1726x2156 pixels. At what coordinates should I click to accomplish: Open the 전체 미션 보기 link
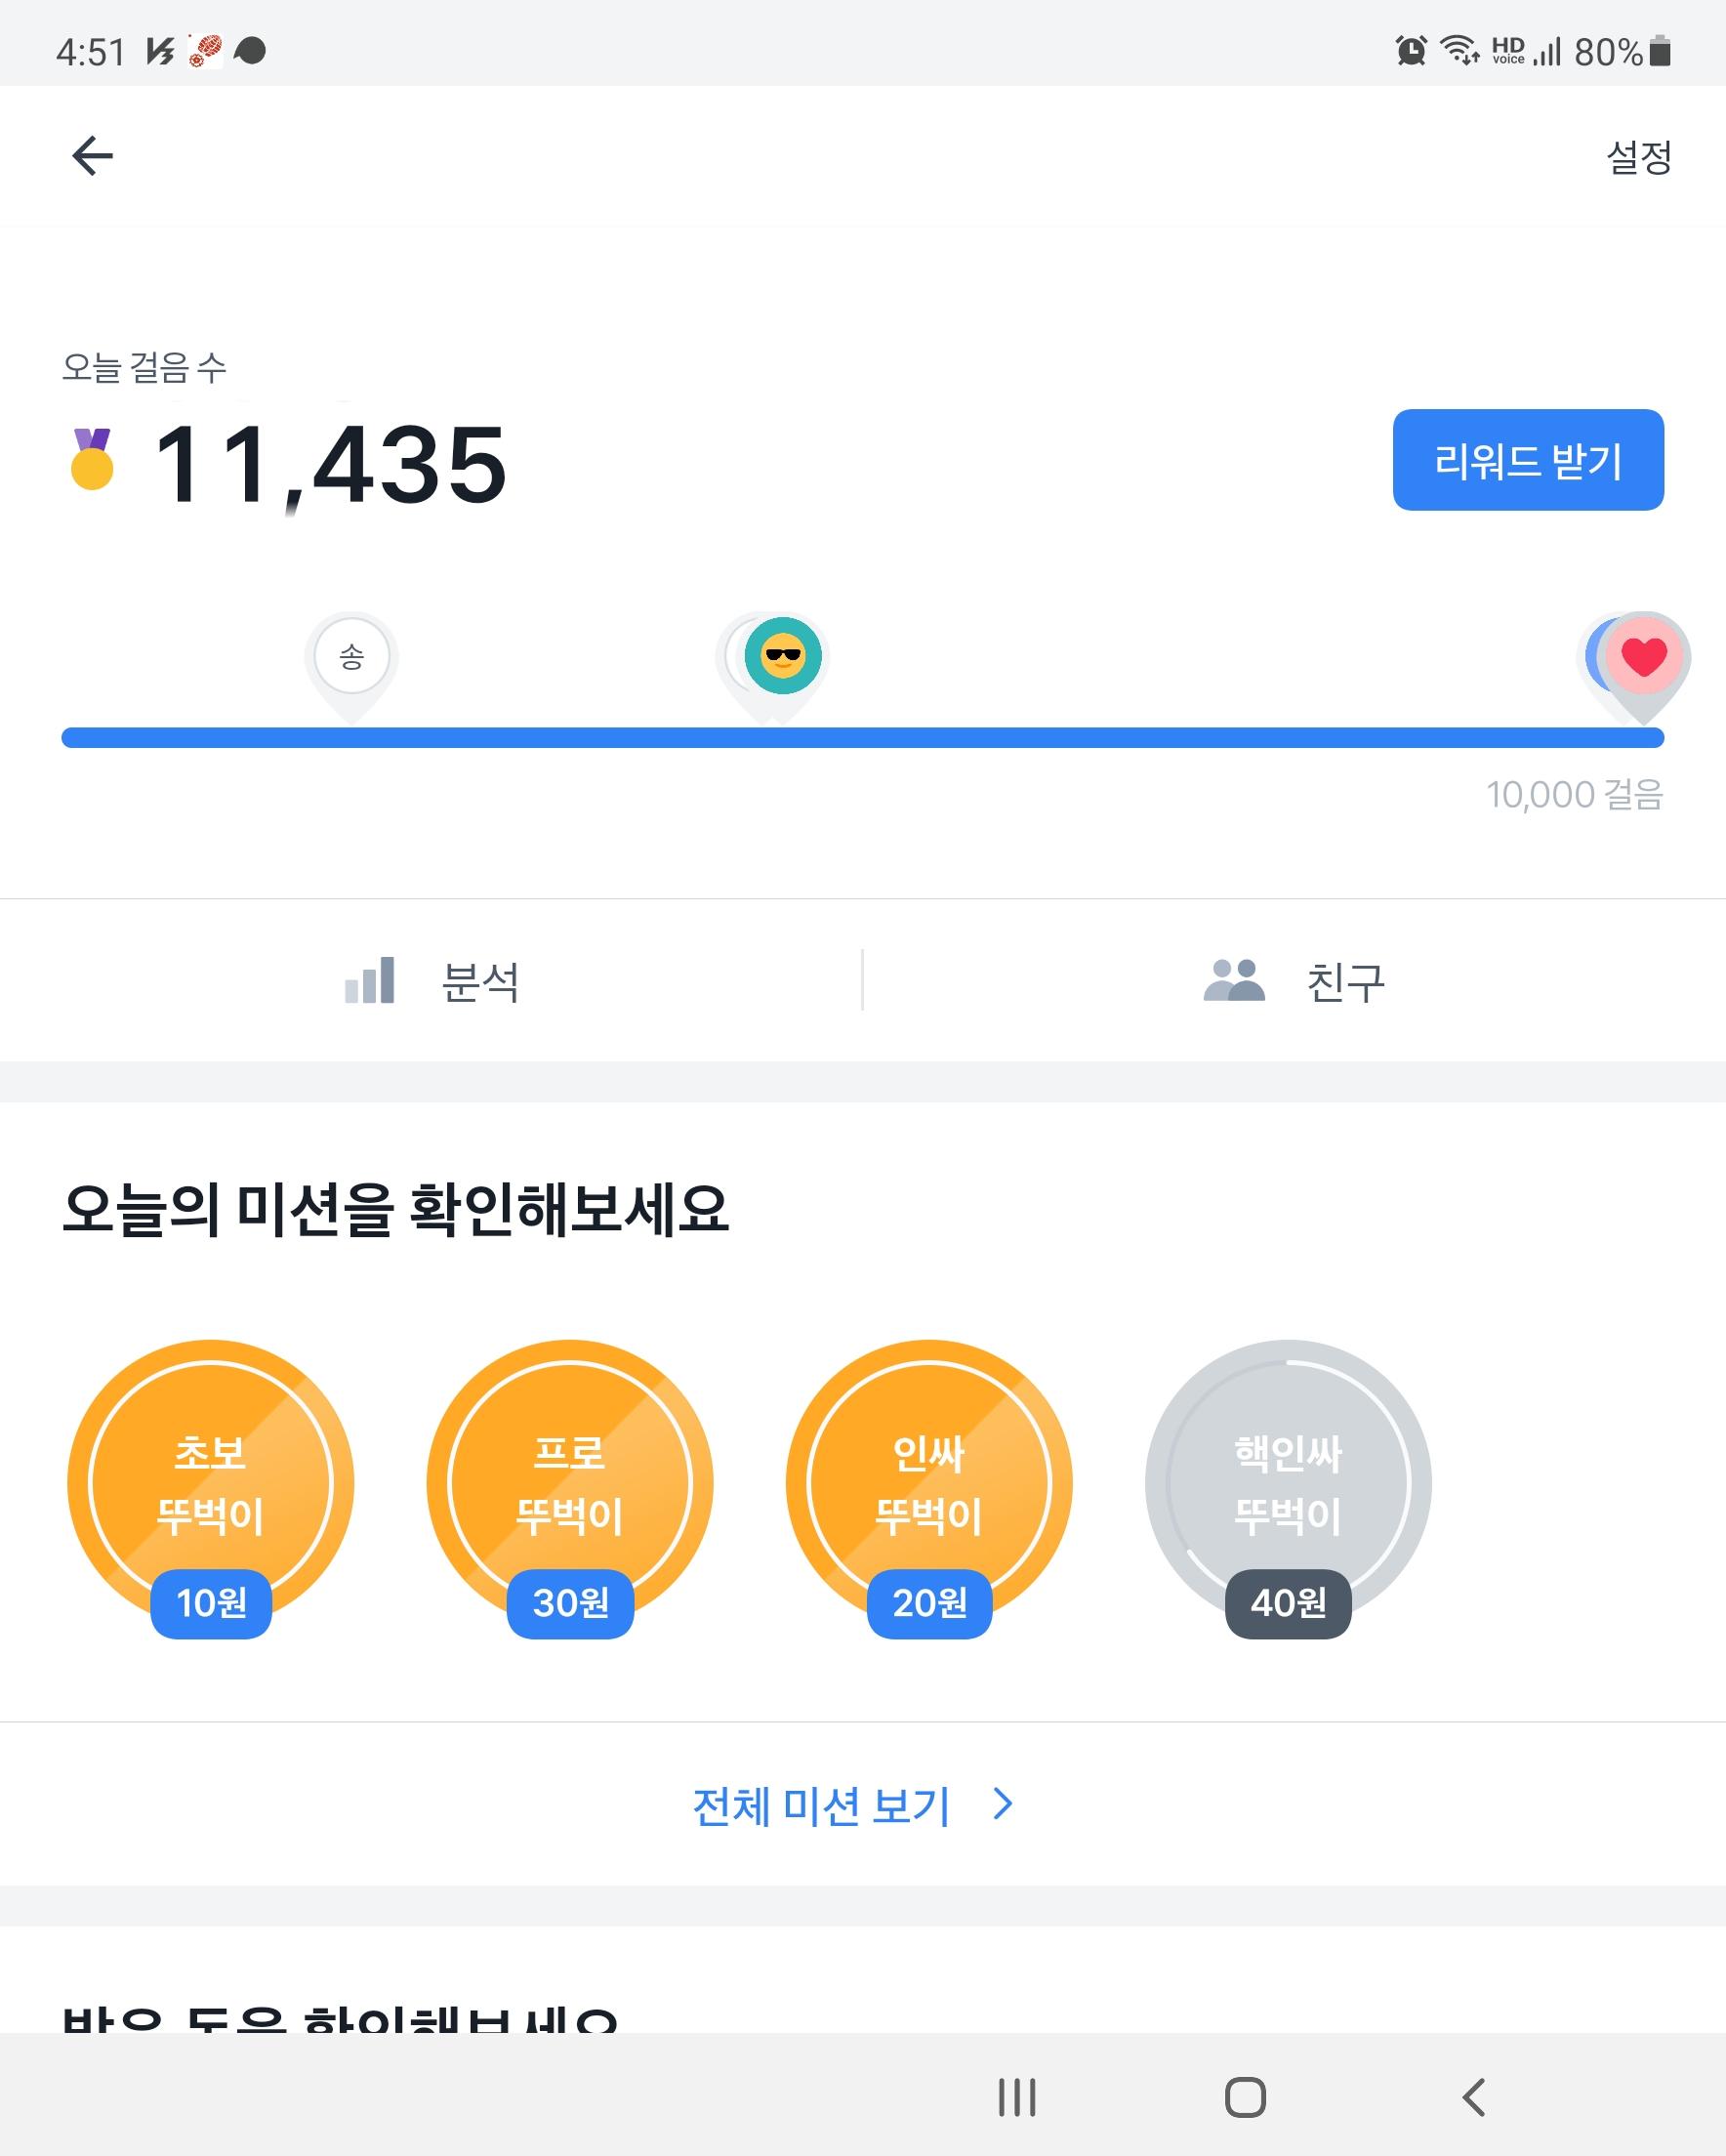point(822,1806)
